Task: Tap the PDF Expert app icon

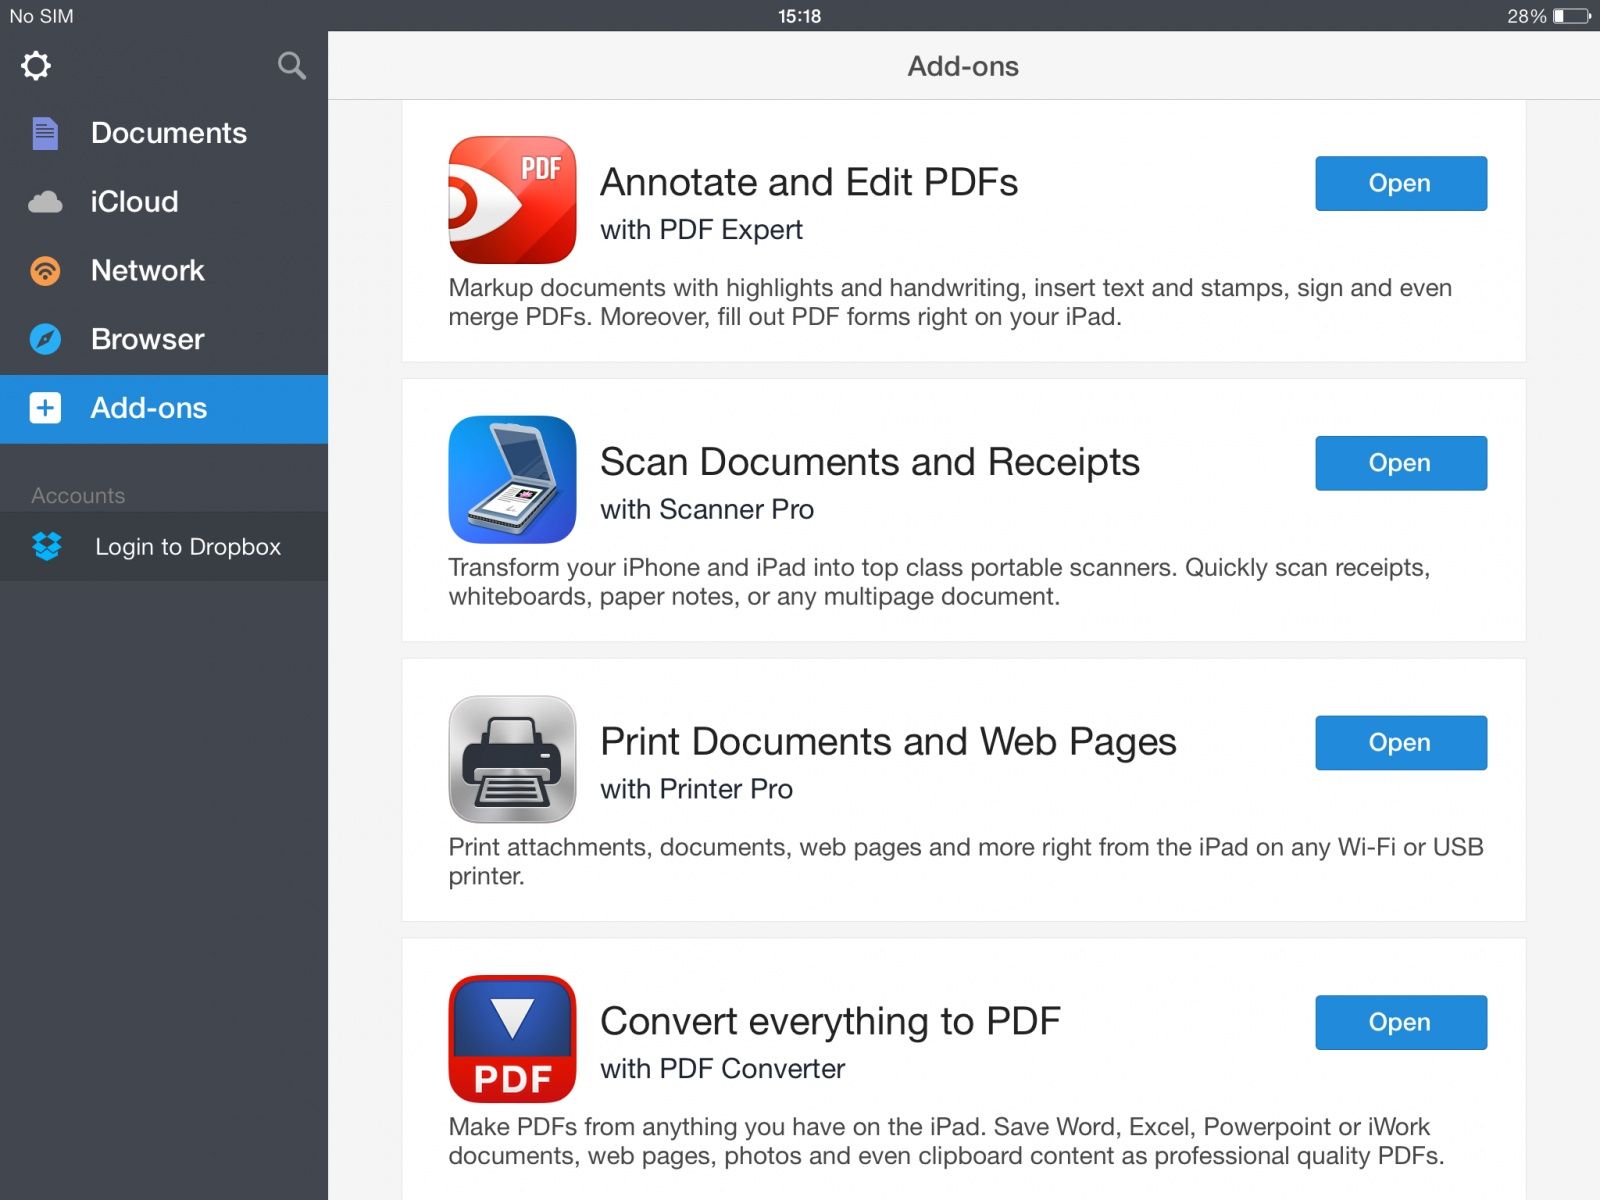Action: point(512,200)
